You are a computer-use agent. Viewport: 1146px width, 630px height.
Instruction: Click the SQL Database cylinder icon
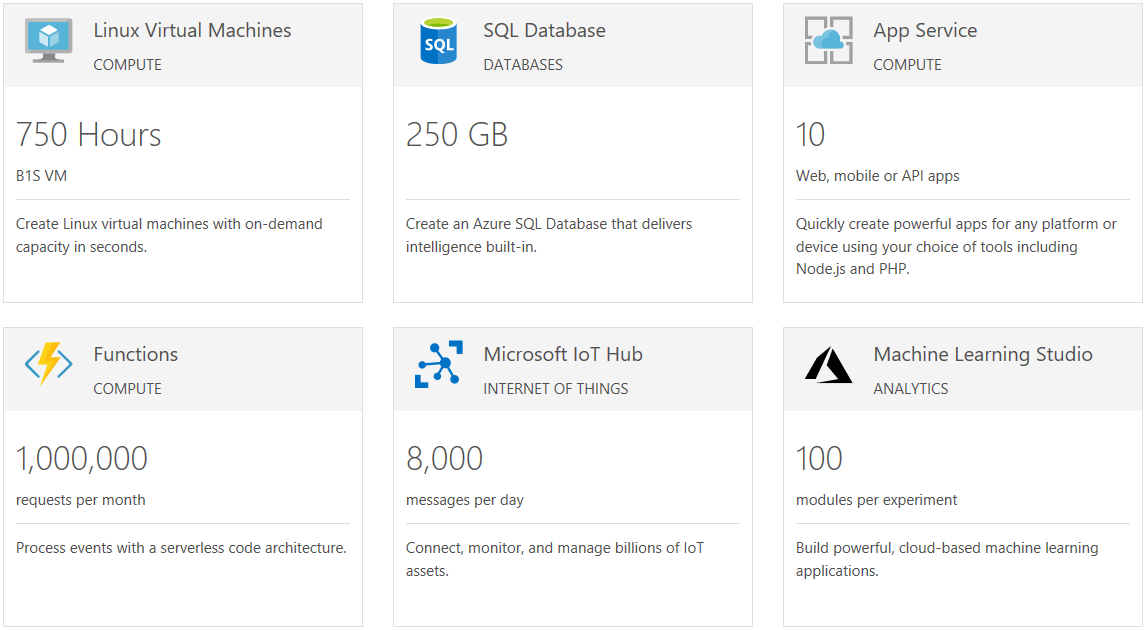(438, 42)
